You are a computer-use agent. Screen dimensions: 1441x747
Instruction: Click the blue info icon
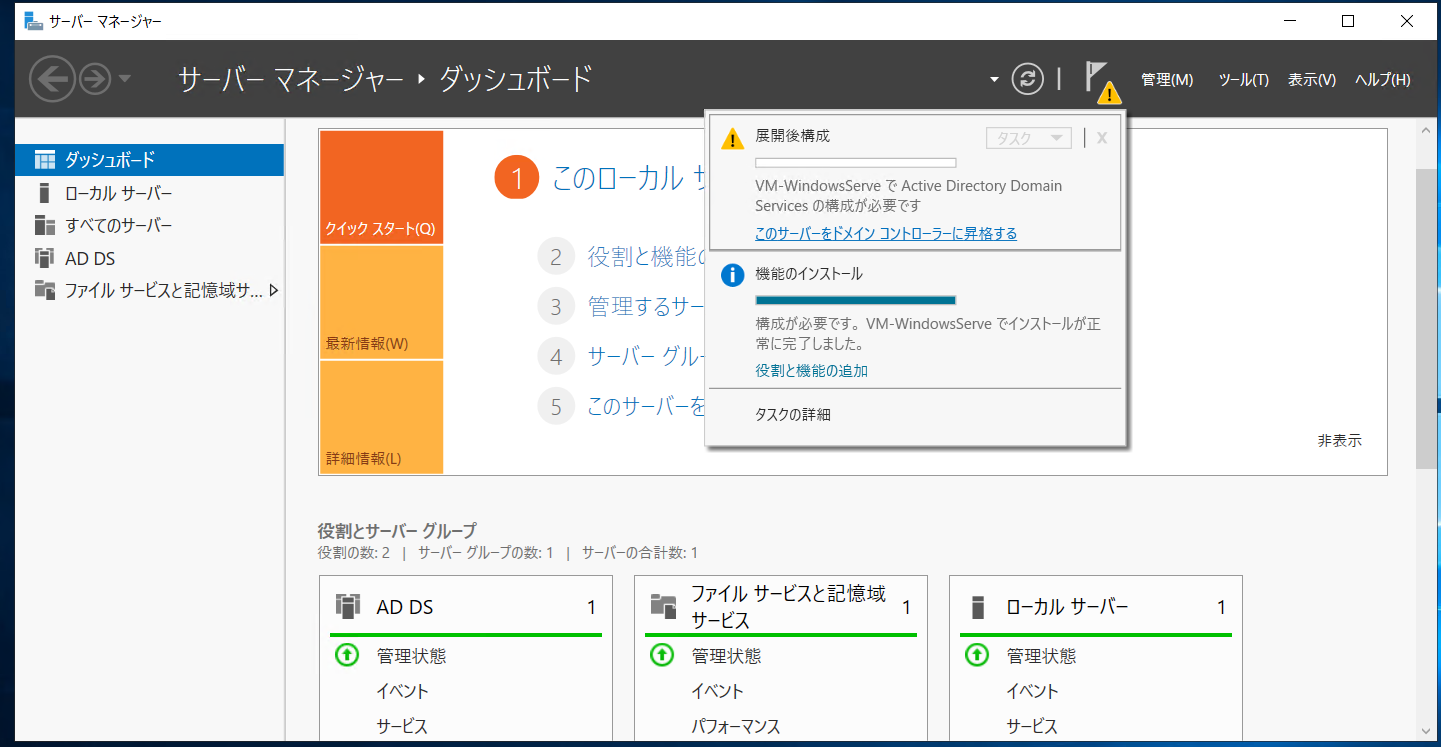coord(733,275)
